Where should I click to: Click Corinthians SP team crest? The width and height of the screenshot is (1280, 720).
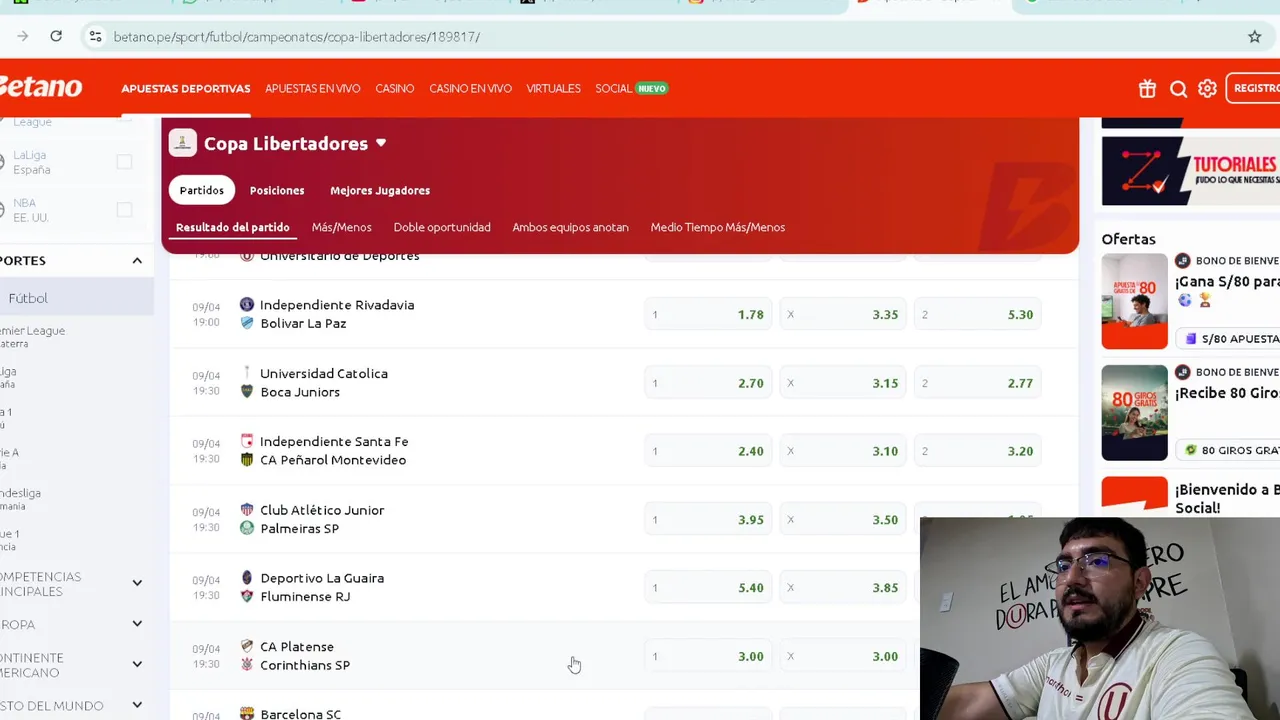coord(247,664)
